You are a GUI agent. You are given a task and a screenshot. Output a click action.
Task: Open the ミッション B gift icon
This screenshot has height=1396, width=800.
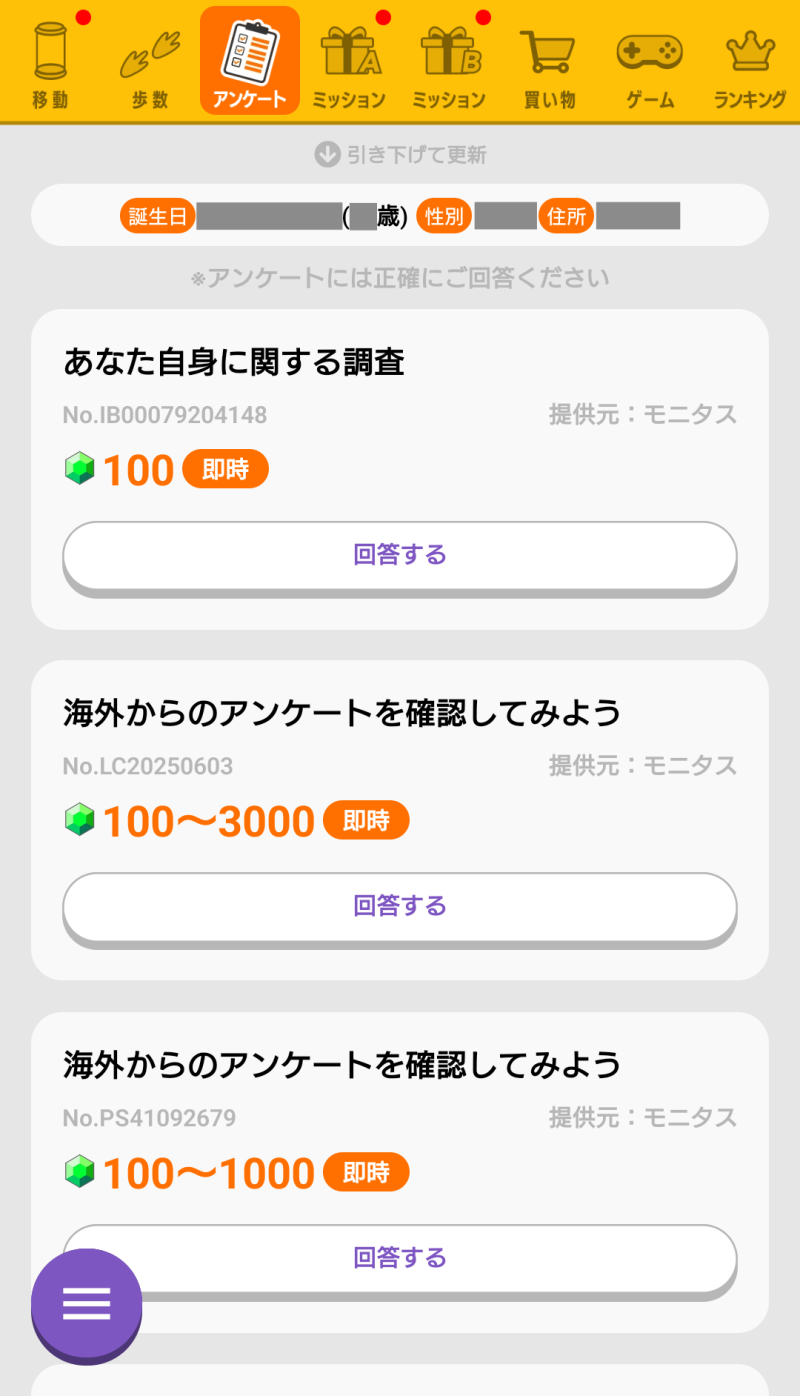pos(449,60)
